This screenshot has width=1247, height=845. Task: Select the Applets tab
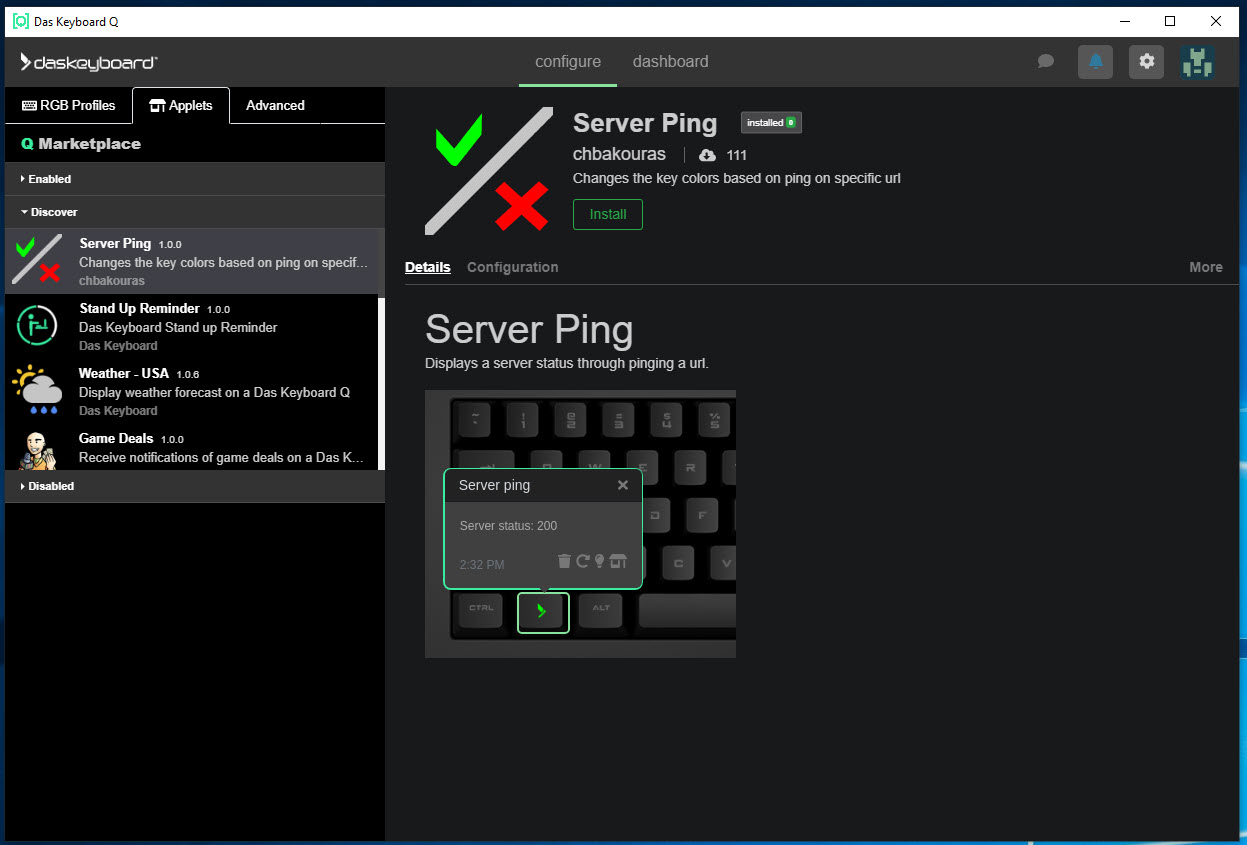click(x=181, y=105)
